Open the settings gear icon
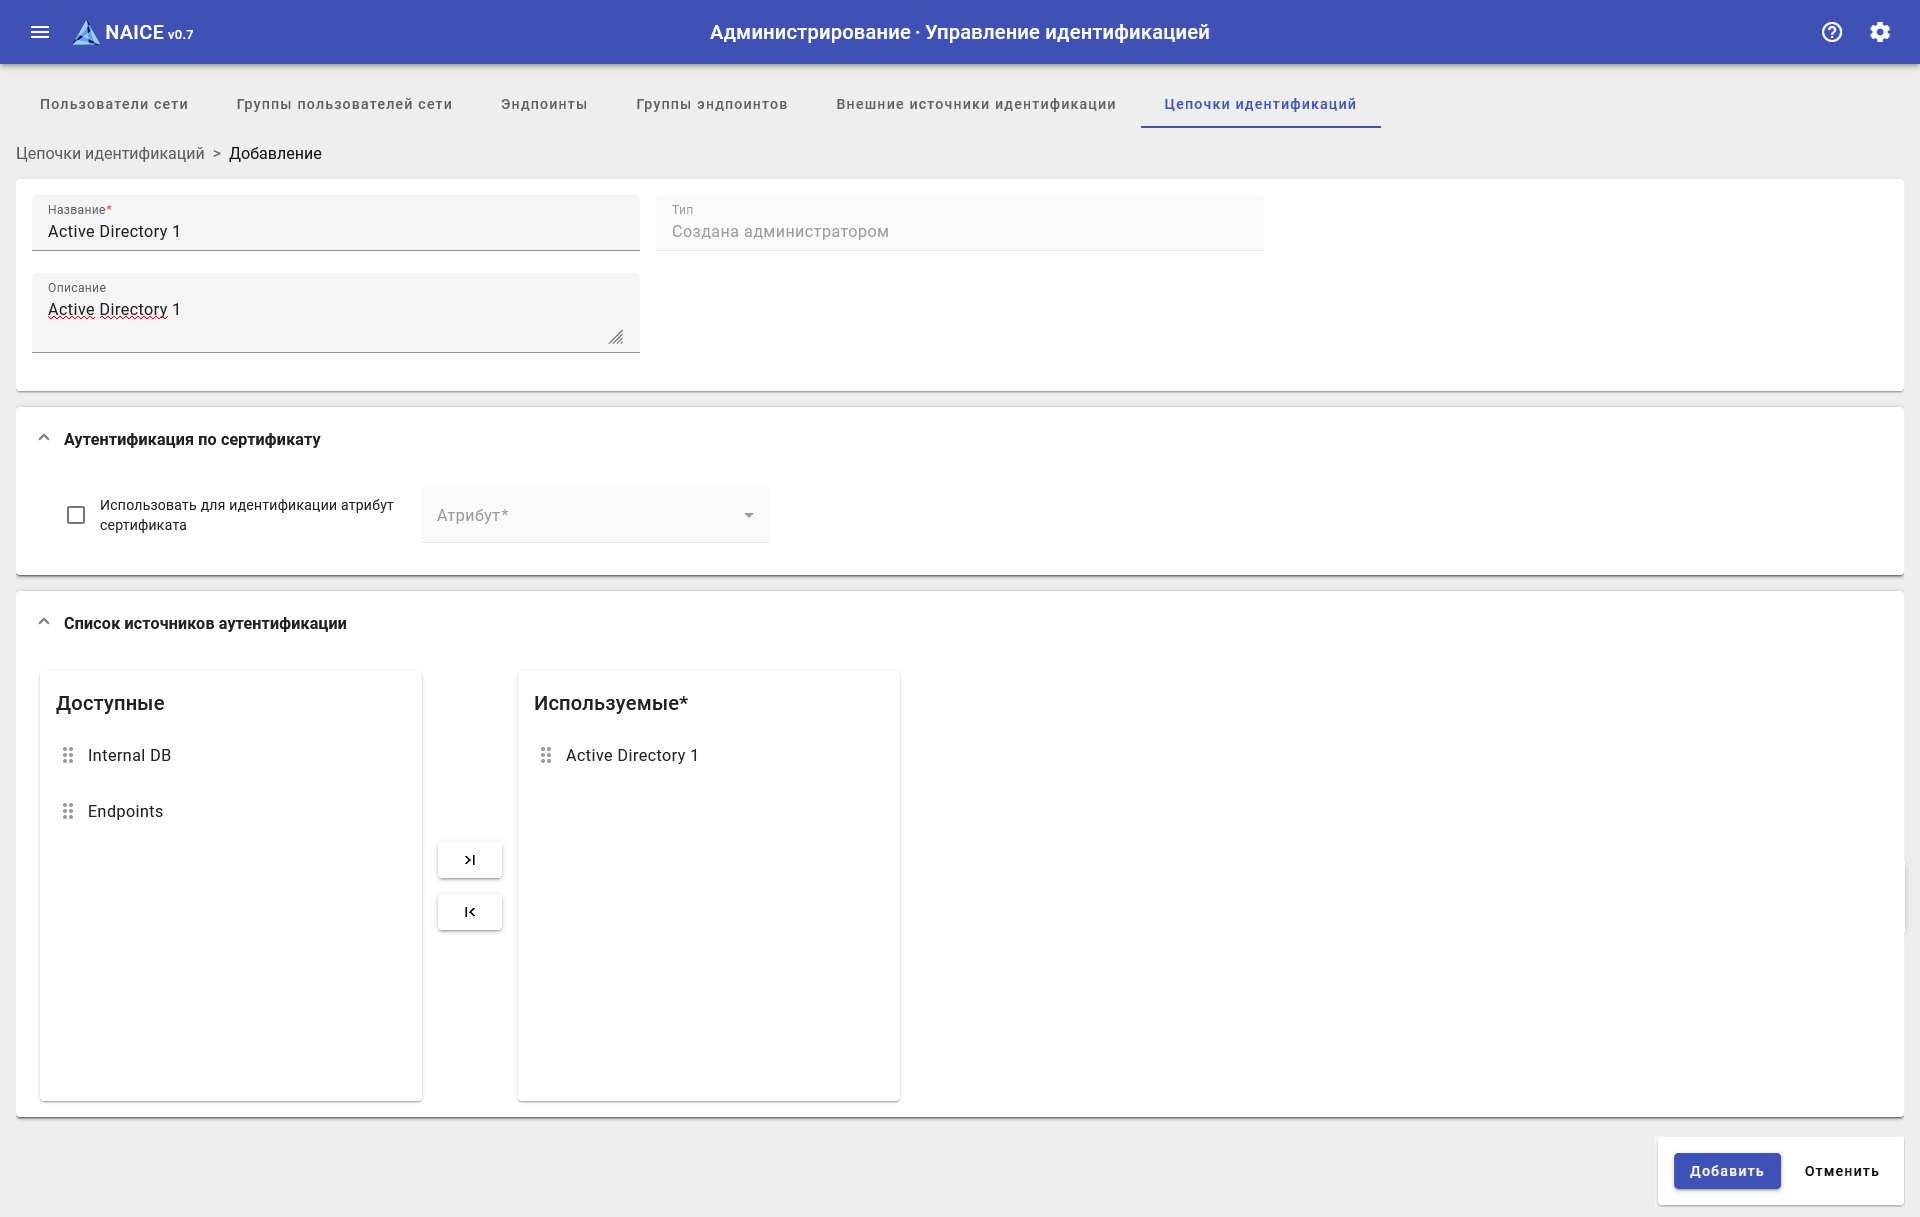The height and width of the screenshot is (1217, 1920). pyautogui.click(x=1880, y=32)
